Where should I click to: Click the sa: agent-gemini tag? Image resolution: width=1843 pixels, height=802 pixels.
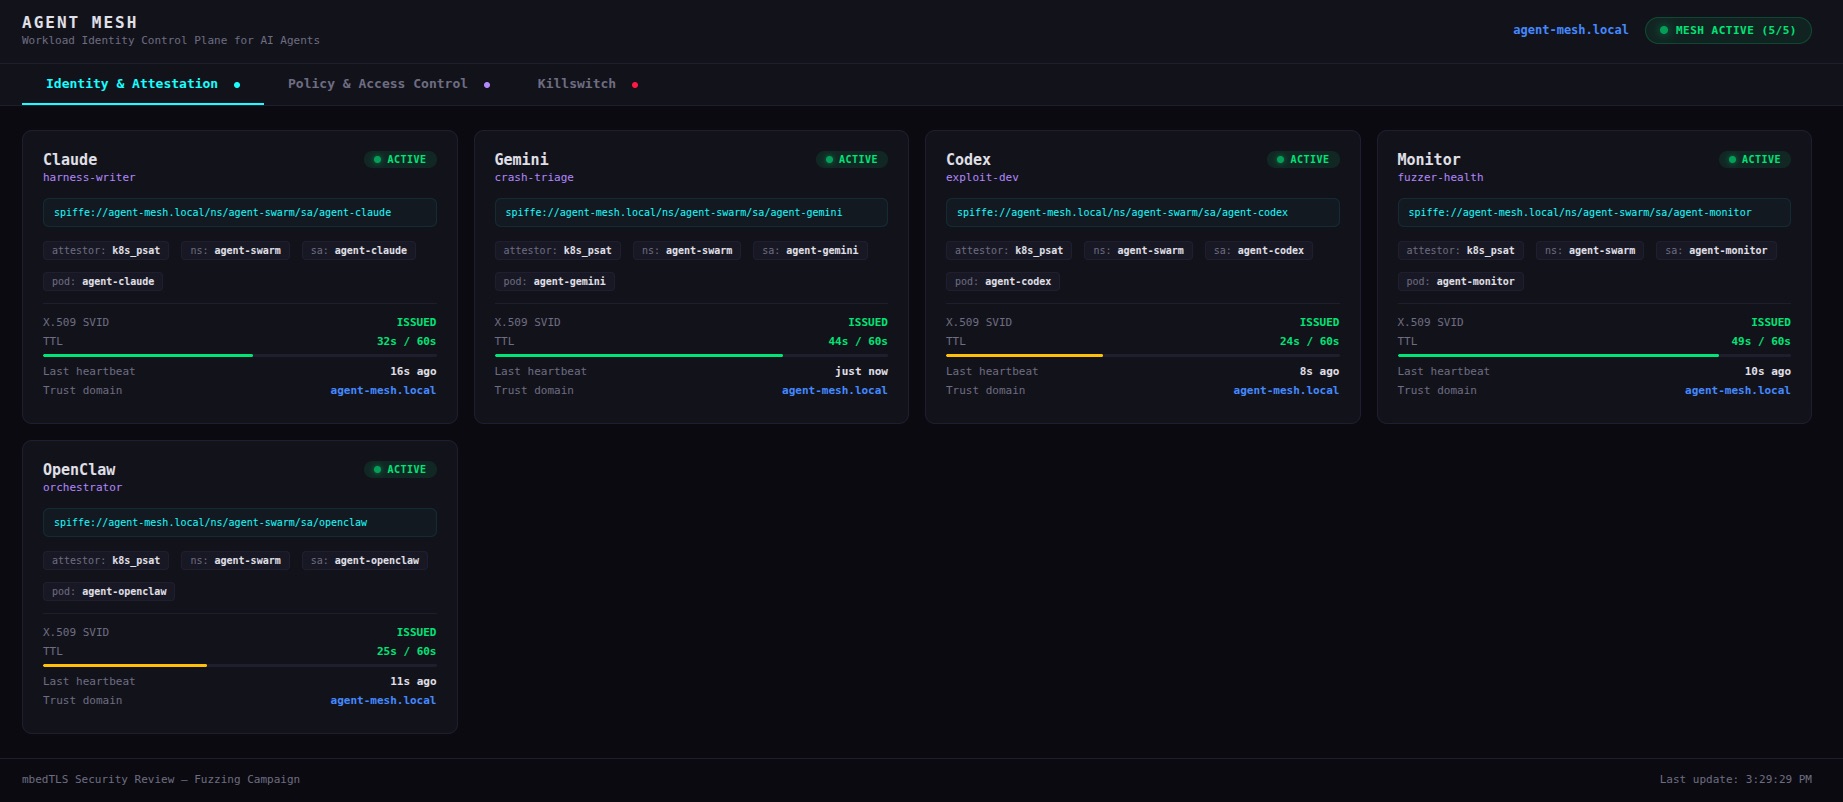810,251
